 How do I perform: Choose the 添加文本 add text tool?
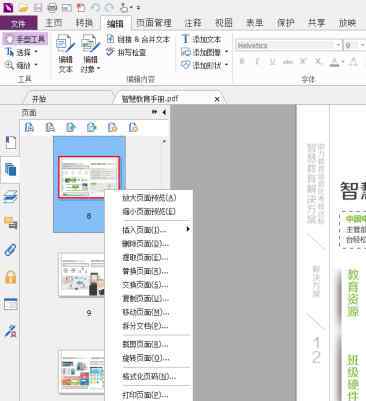click(x=201, y=39)
